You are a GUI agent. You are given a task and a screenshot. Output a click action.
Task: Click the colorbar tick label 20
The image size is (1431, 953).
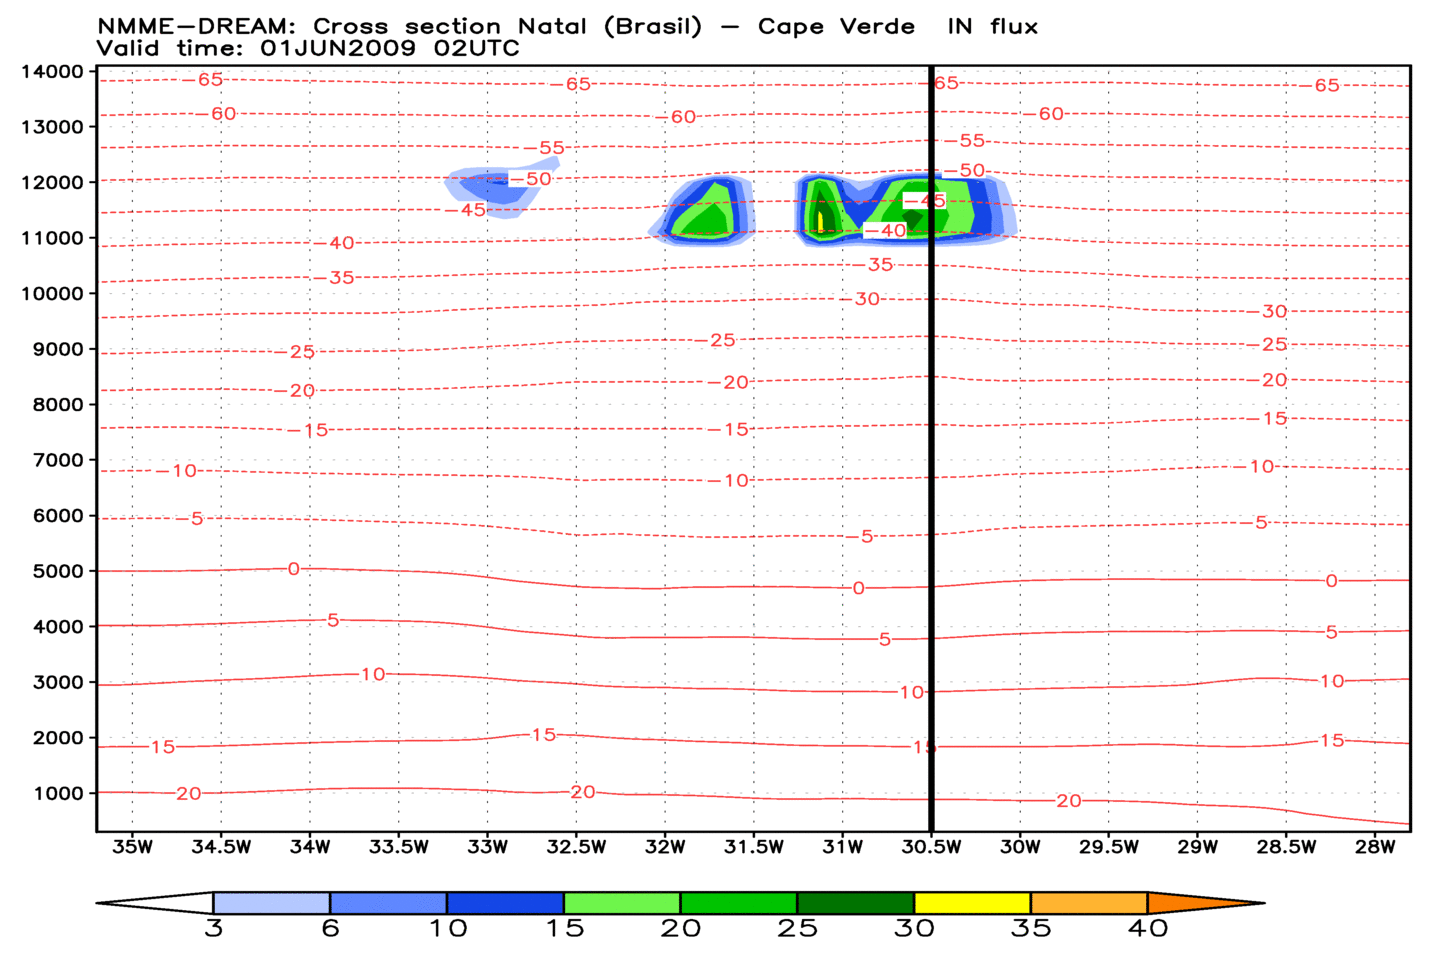click(680, 929)
